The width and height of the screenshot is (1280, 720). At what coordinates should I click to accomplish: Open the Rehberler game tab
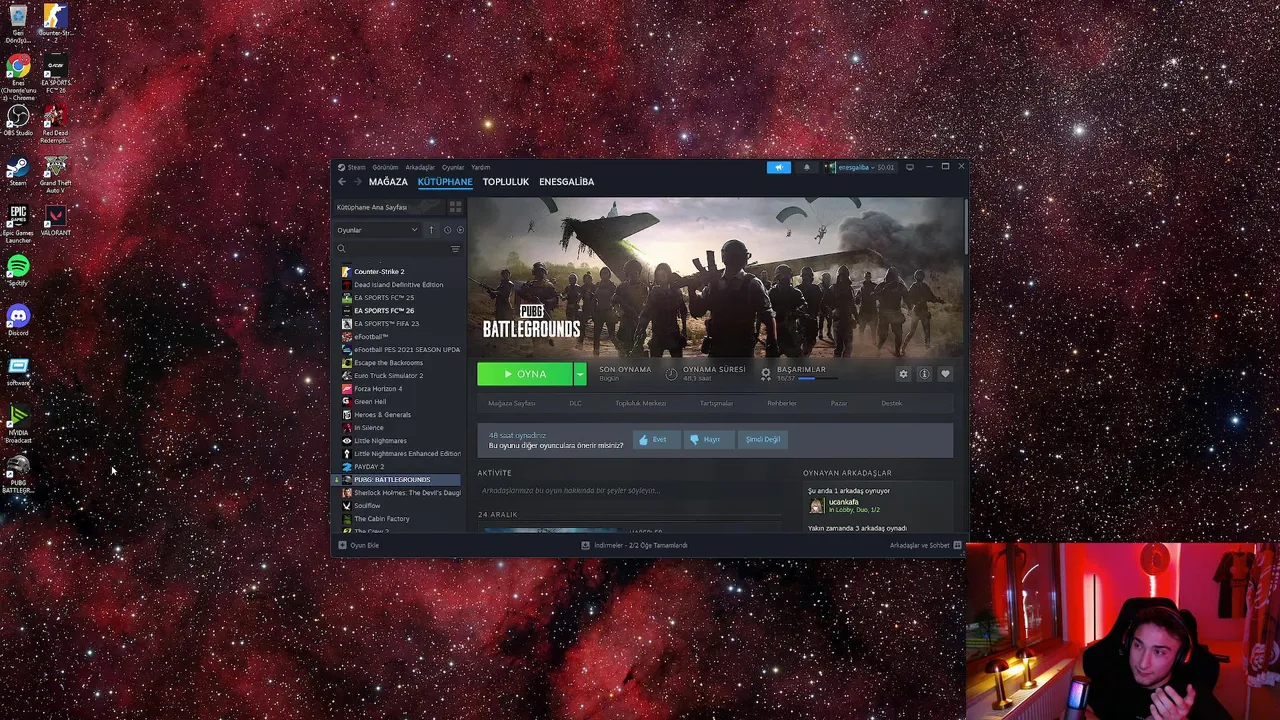coord(782,403)
